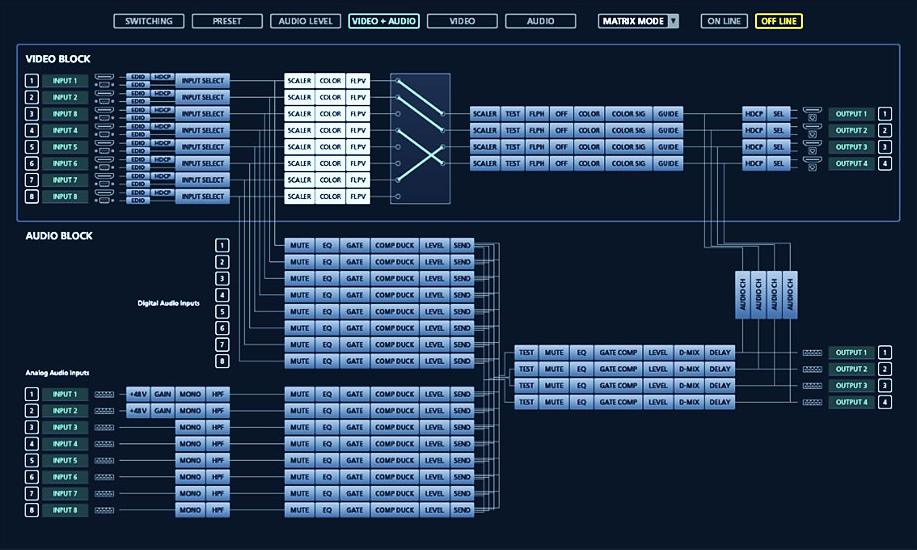Click the terminal block icon for analog INPUT 1
Viewport: 917px width, 550px height.
tap(105, 394)
